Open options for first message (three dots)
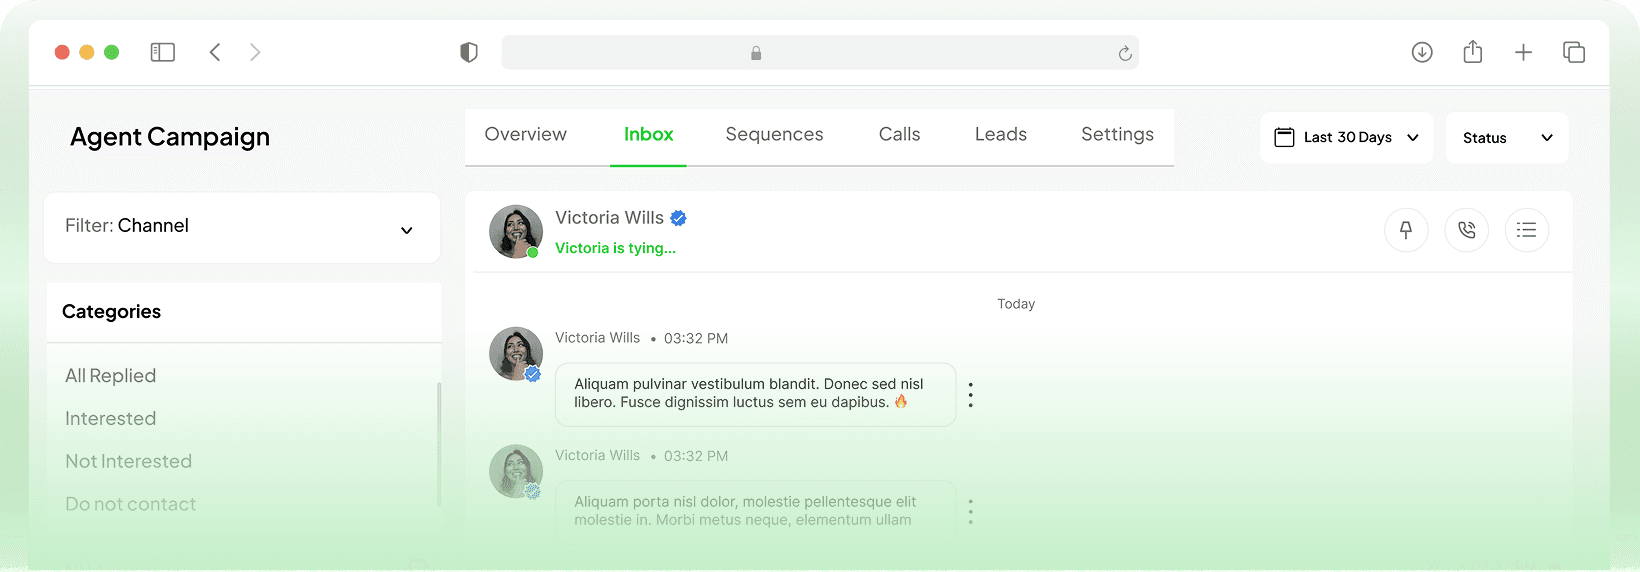The image size is (1640, 572). click(x=970, y=395)
